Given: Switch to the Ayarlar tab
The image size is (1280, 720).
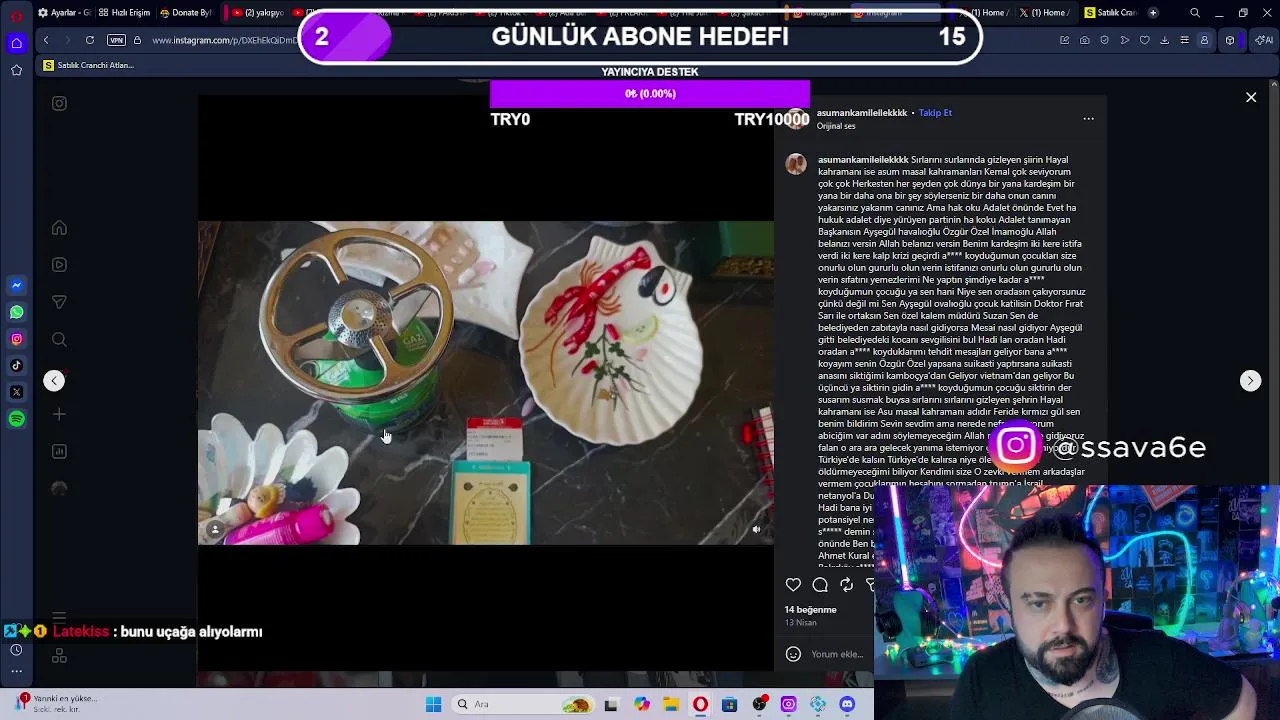Looking at the screenshot, I should click(x=64, y=13).
